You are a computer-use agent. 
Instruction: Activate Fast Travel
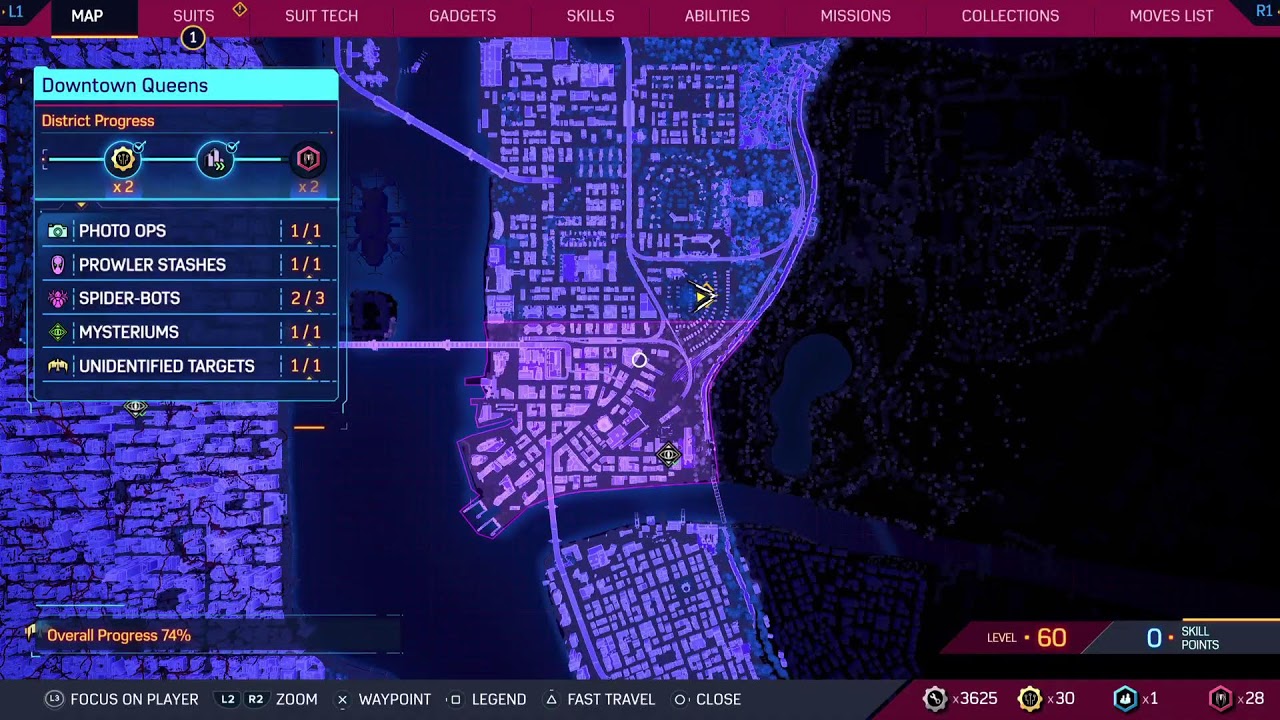click(599, 699)
